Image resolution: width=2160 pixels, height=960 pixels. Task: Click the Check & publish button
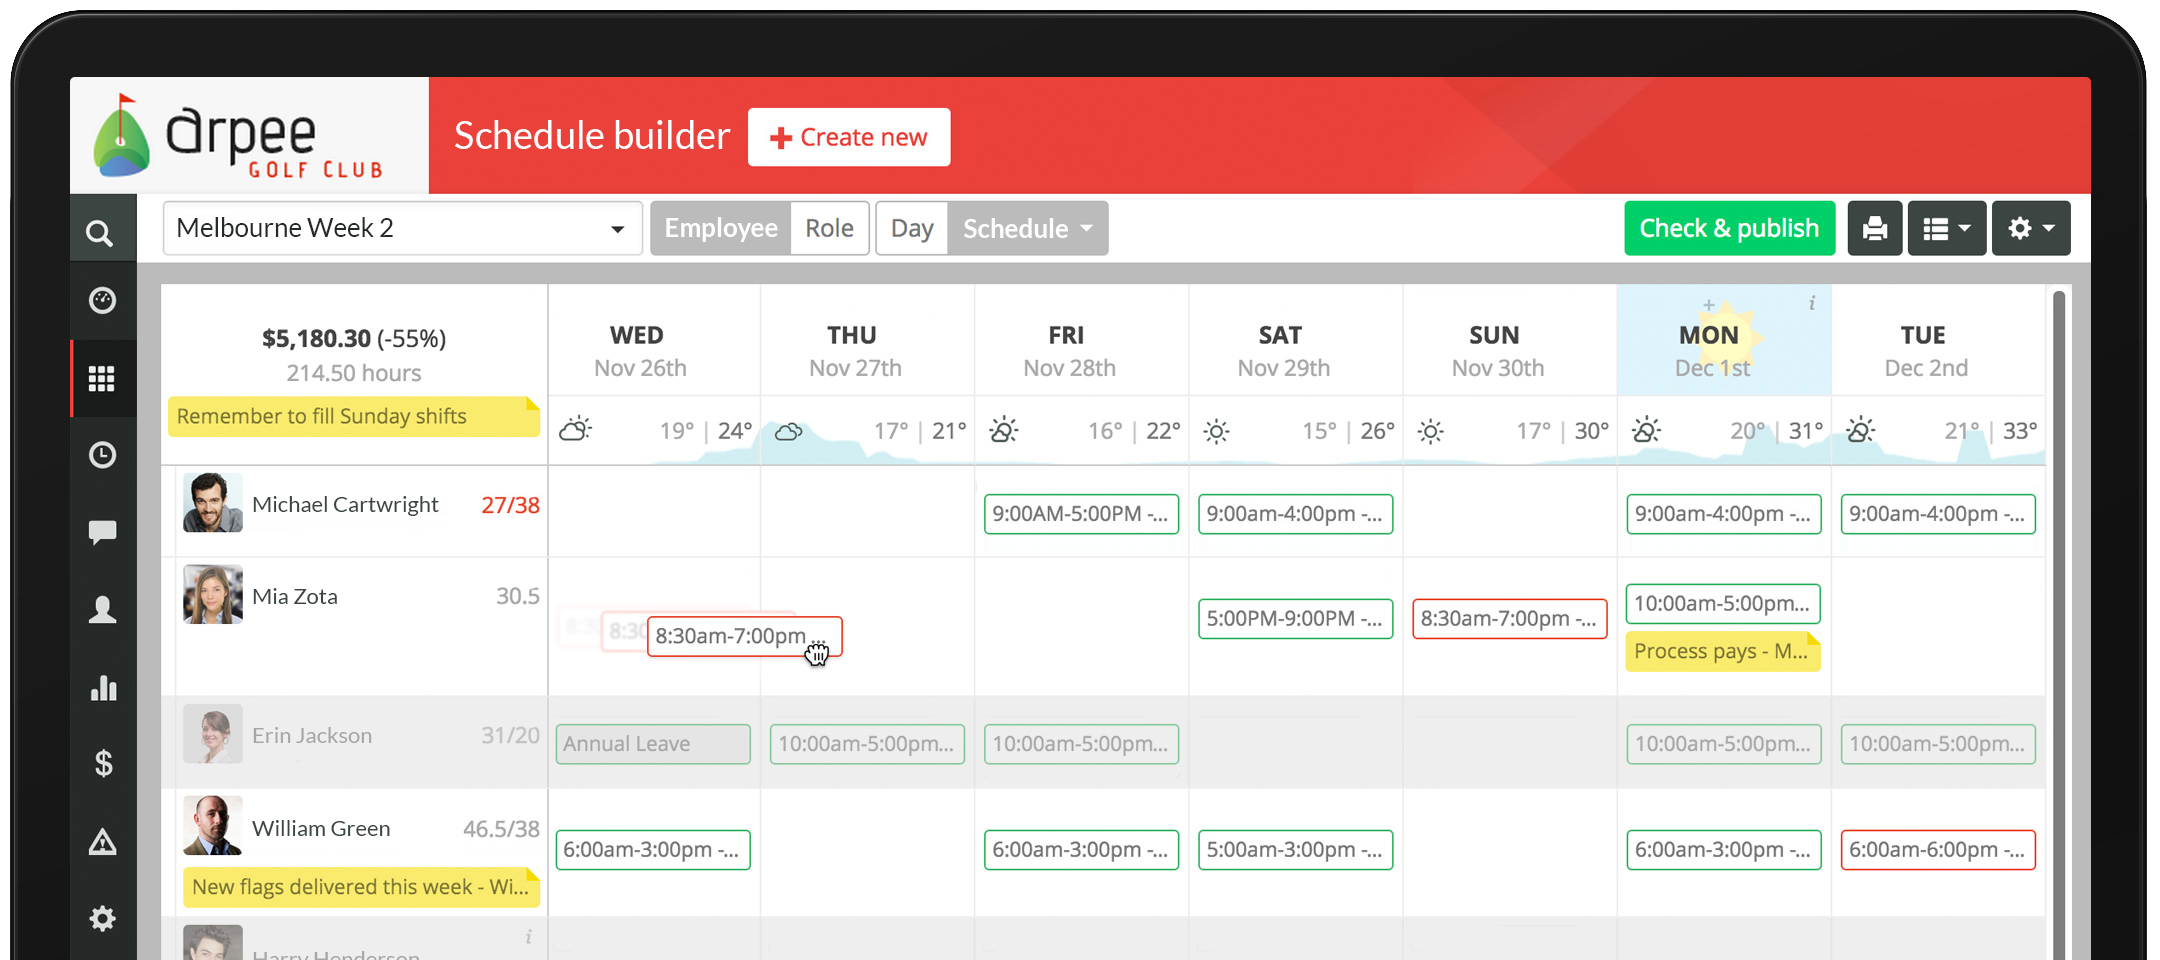1730,228
